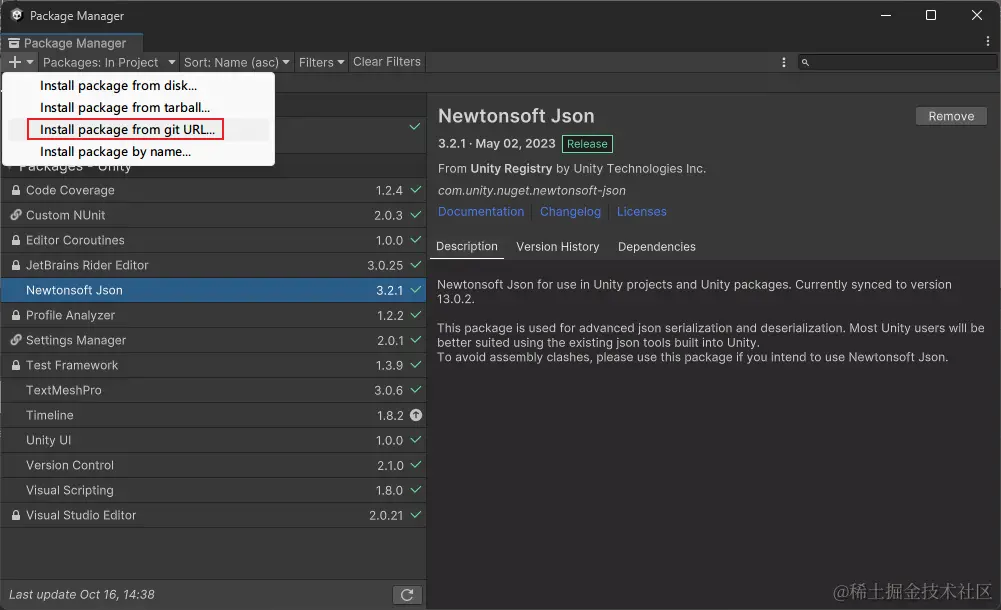Click checkmark icon on Code Coverage row
Viewport: 1001px width, 610px height.
(416, 190)
